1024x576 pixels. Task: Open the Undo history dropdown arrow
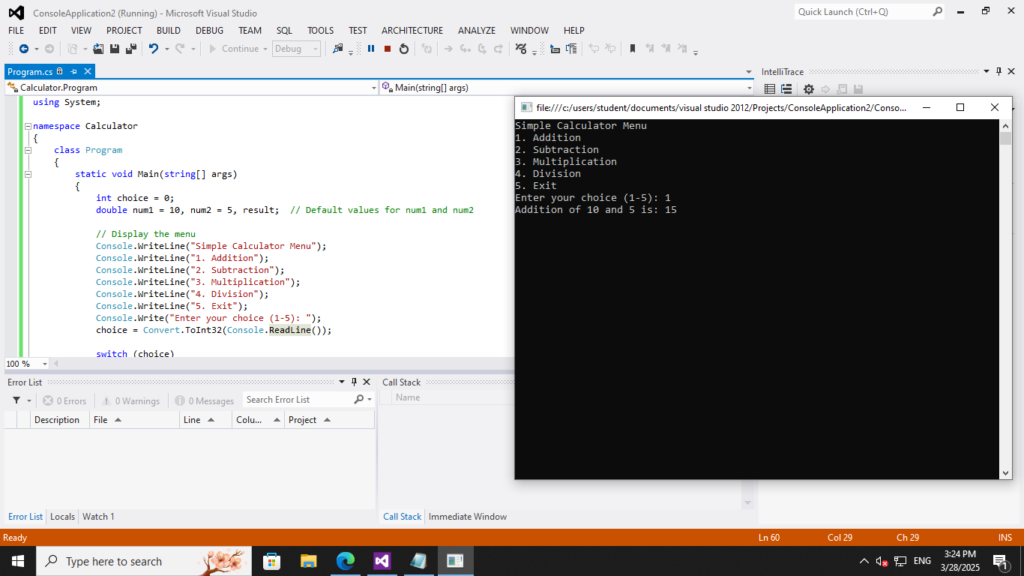(x=167, y=49)
